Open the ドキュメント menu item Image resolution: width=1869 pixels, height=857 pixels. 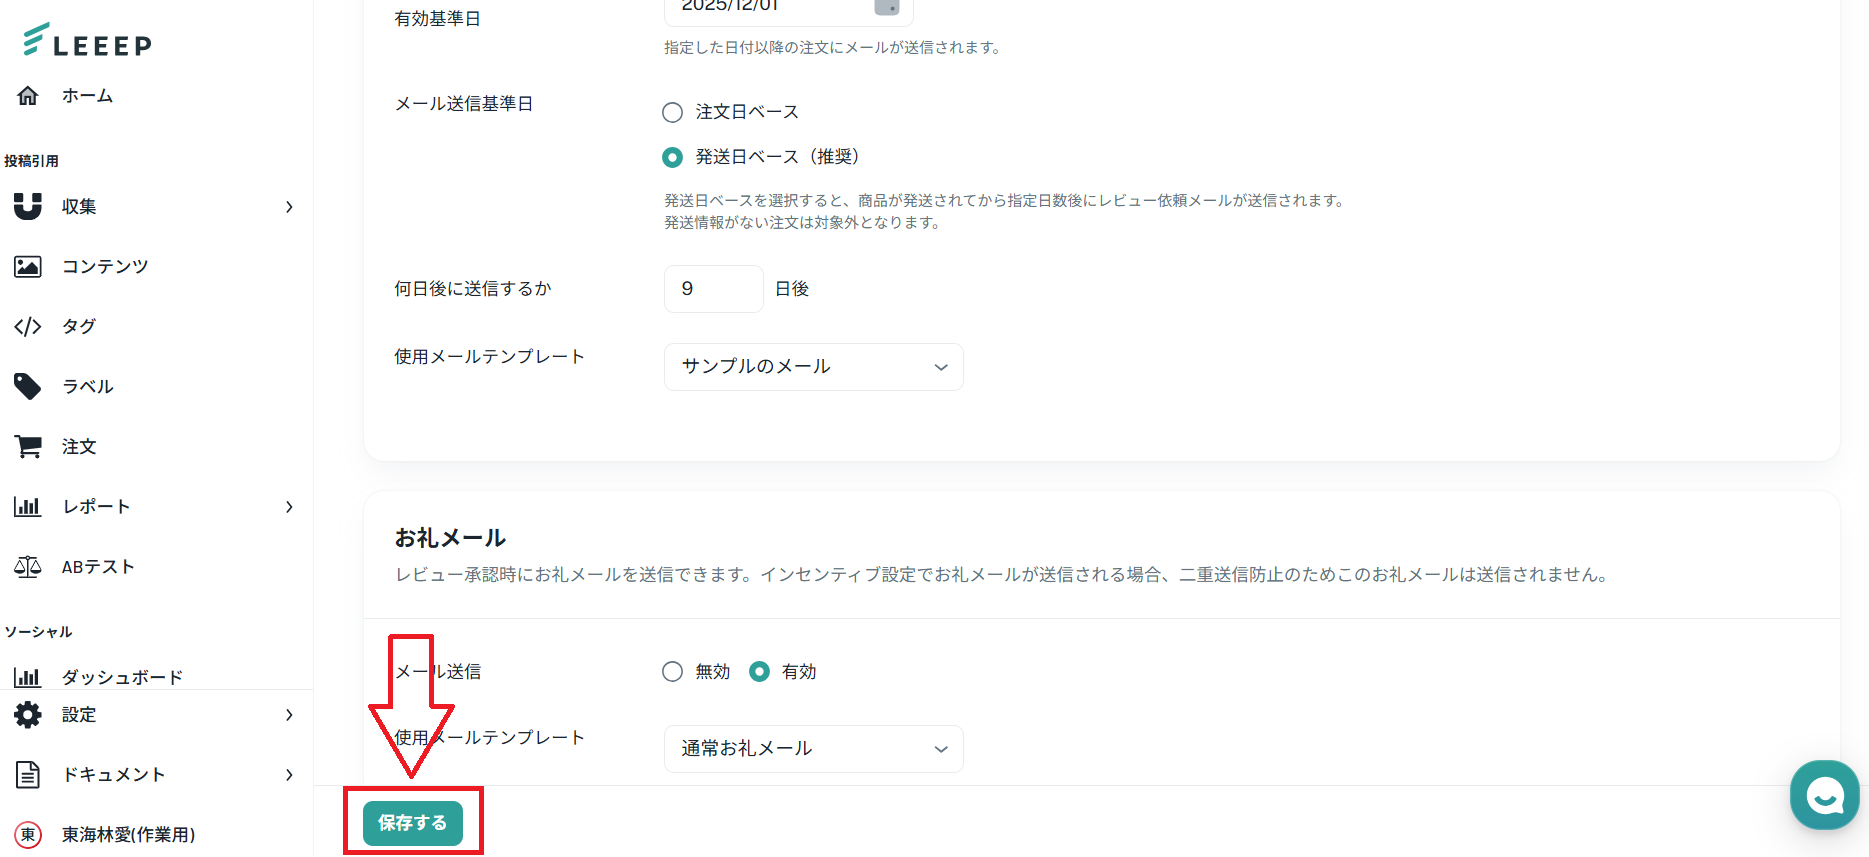point(113,775)
